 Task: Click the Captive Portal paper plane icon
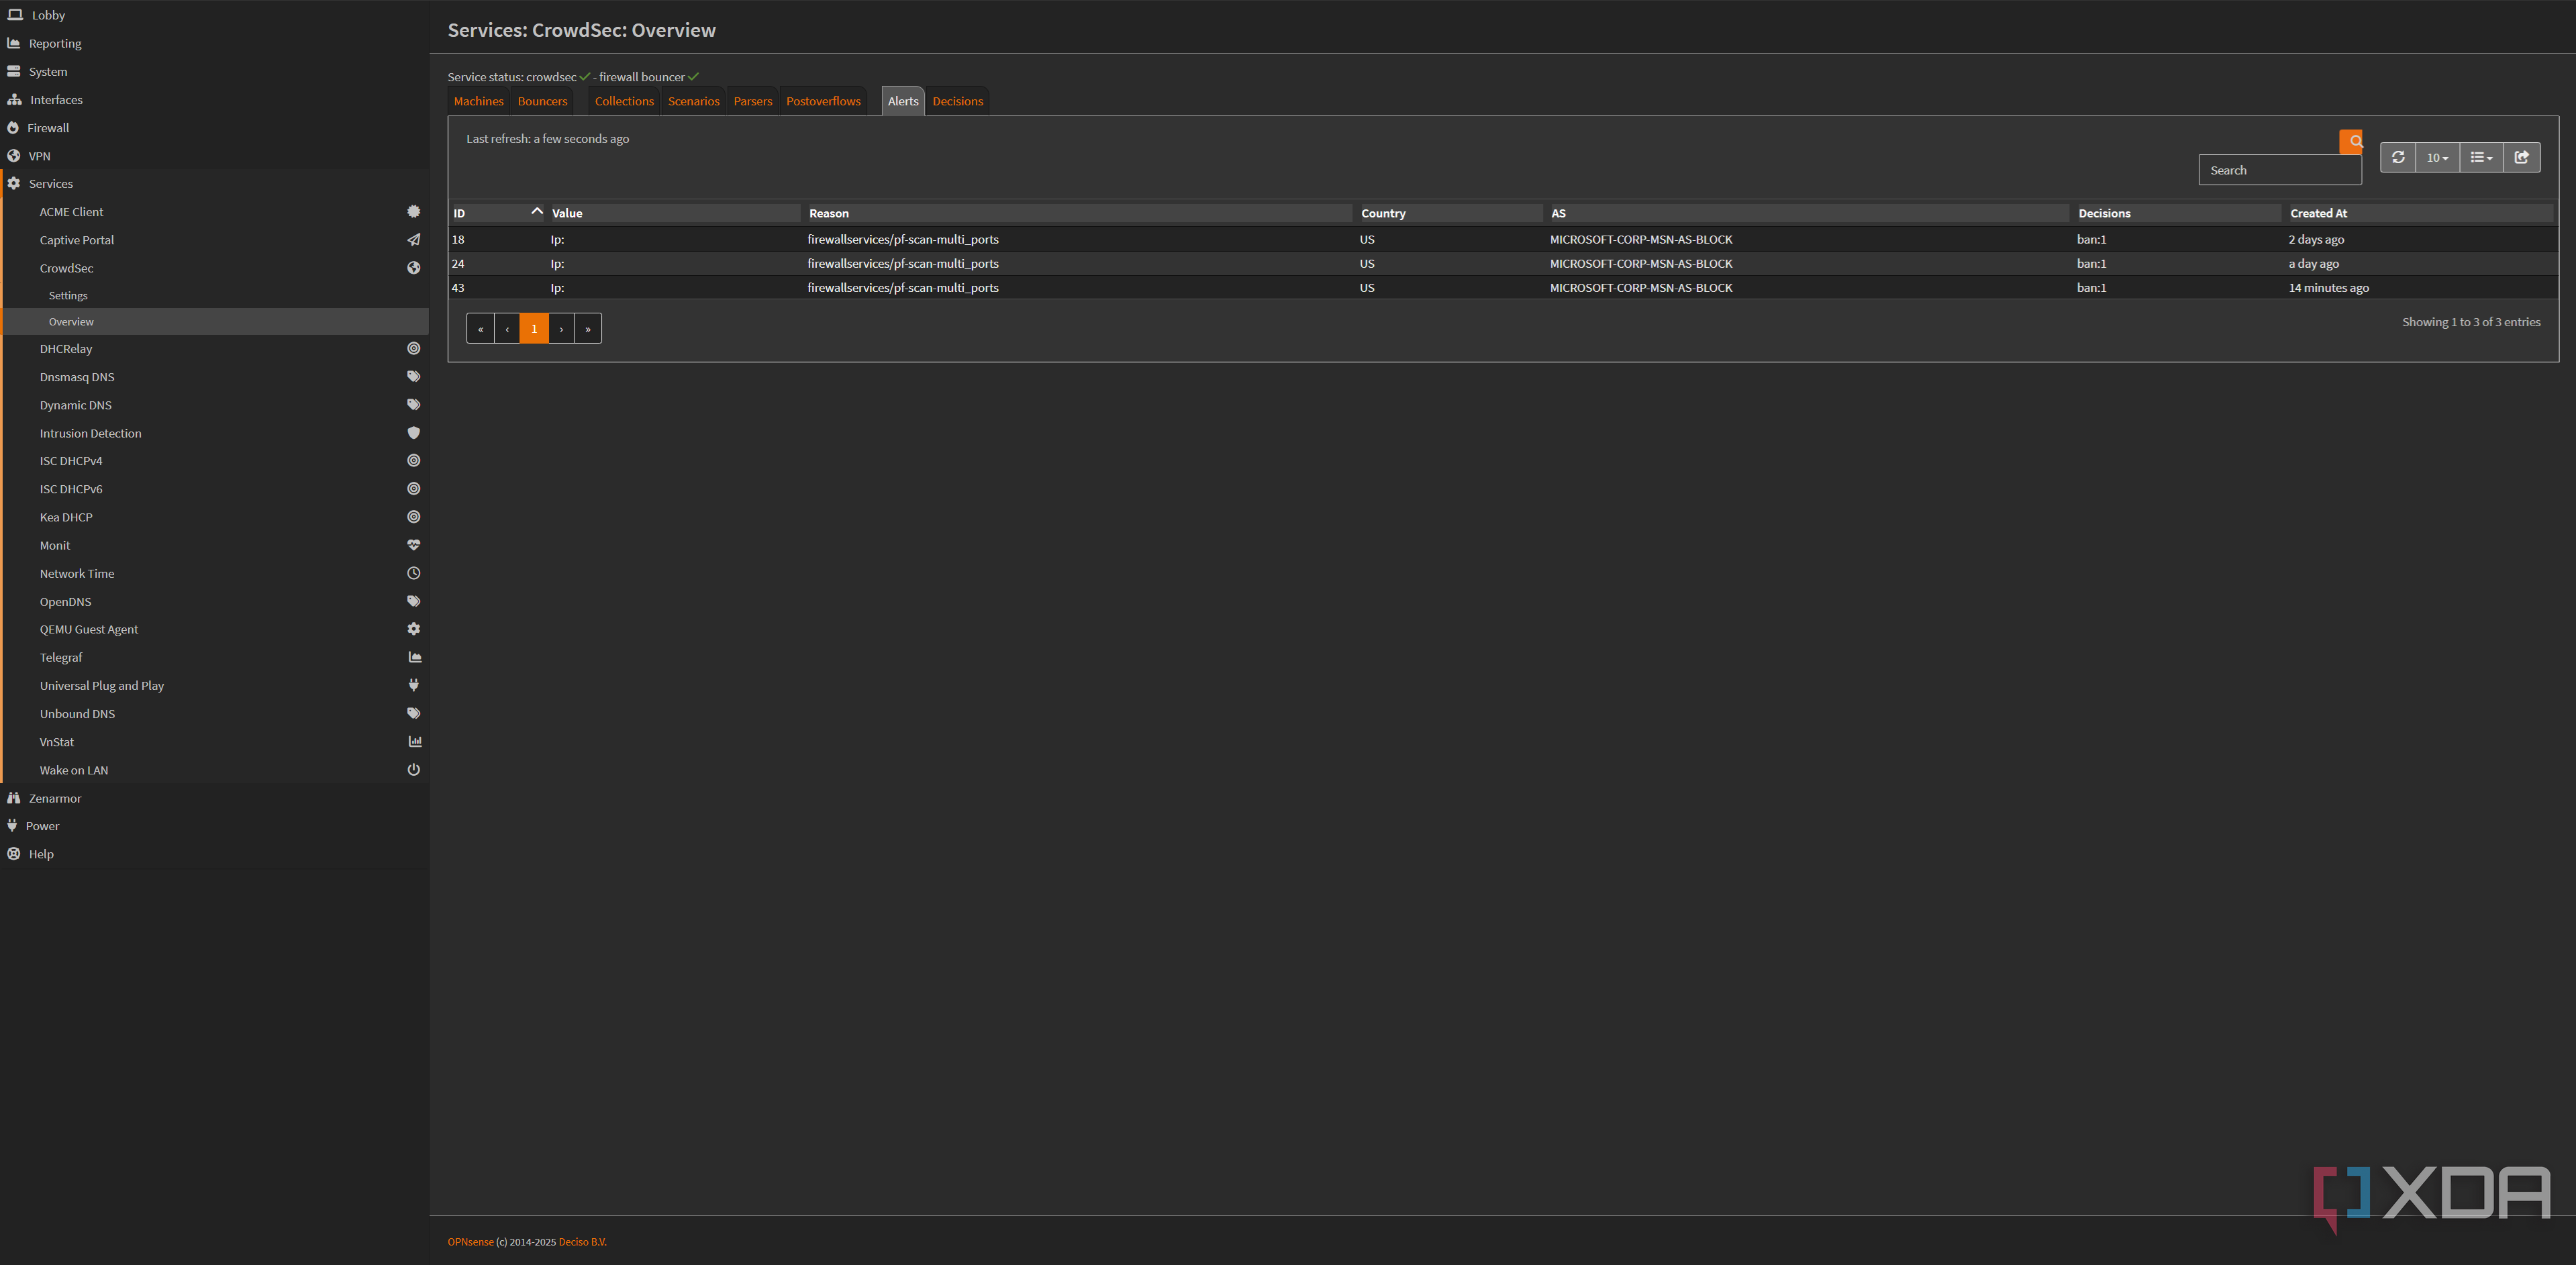[413, 240]
